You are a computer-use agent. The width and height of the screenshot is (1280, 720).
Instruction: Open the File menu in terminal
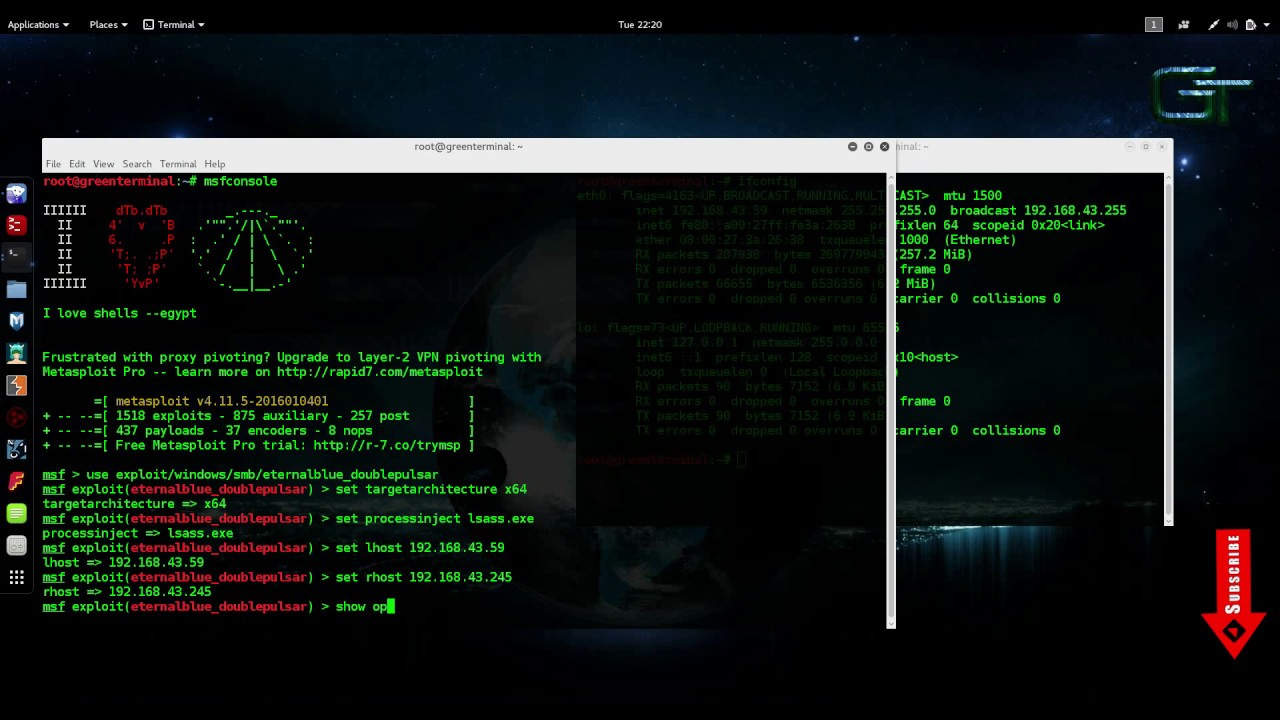53,164
